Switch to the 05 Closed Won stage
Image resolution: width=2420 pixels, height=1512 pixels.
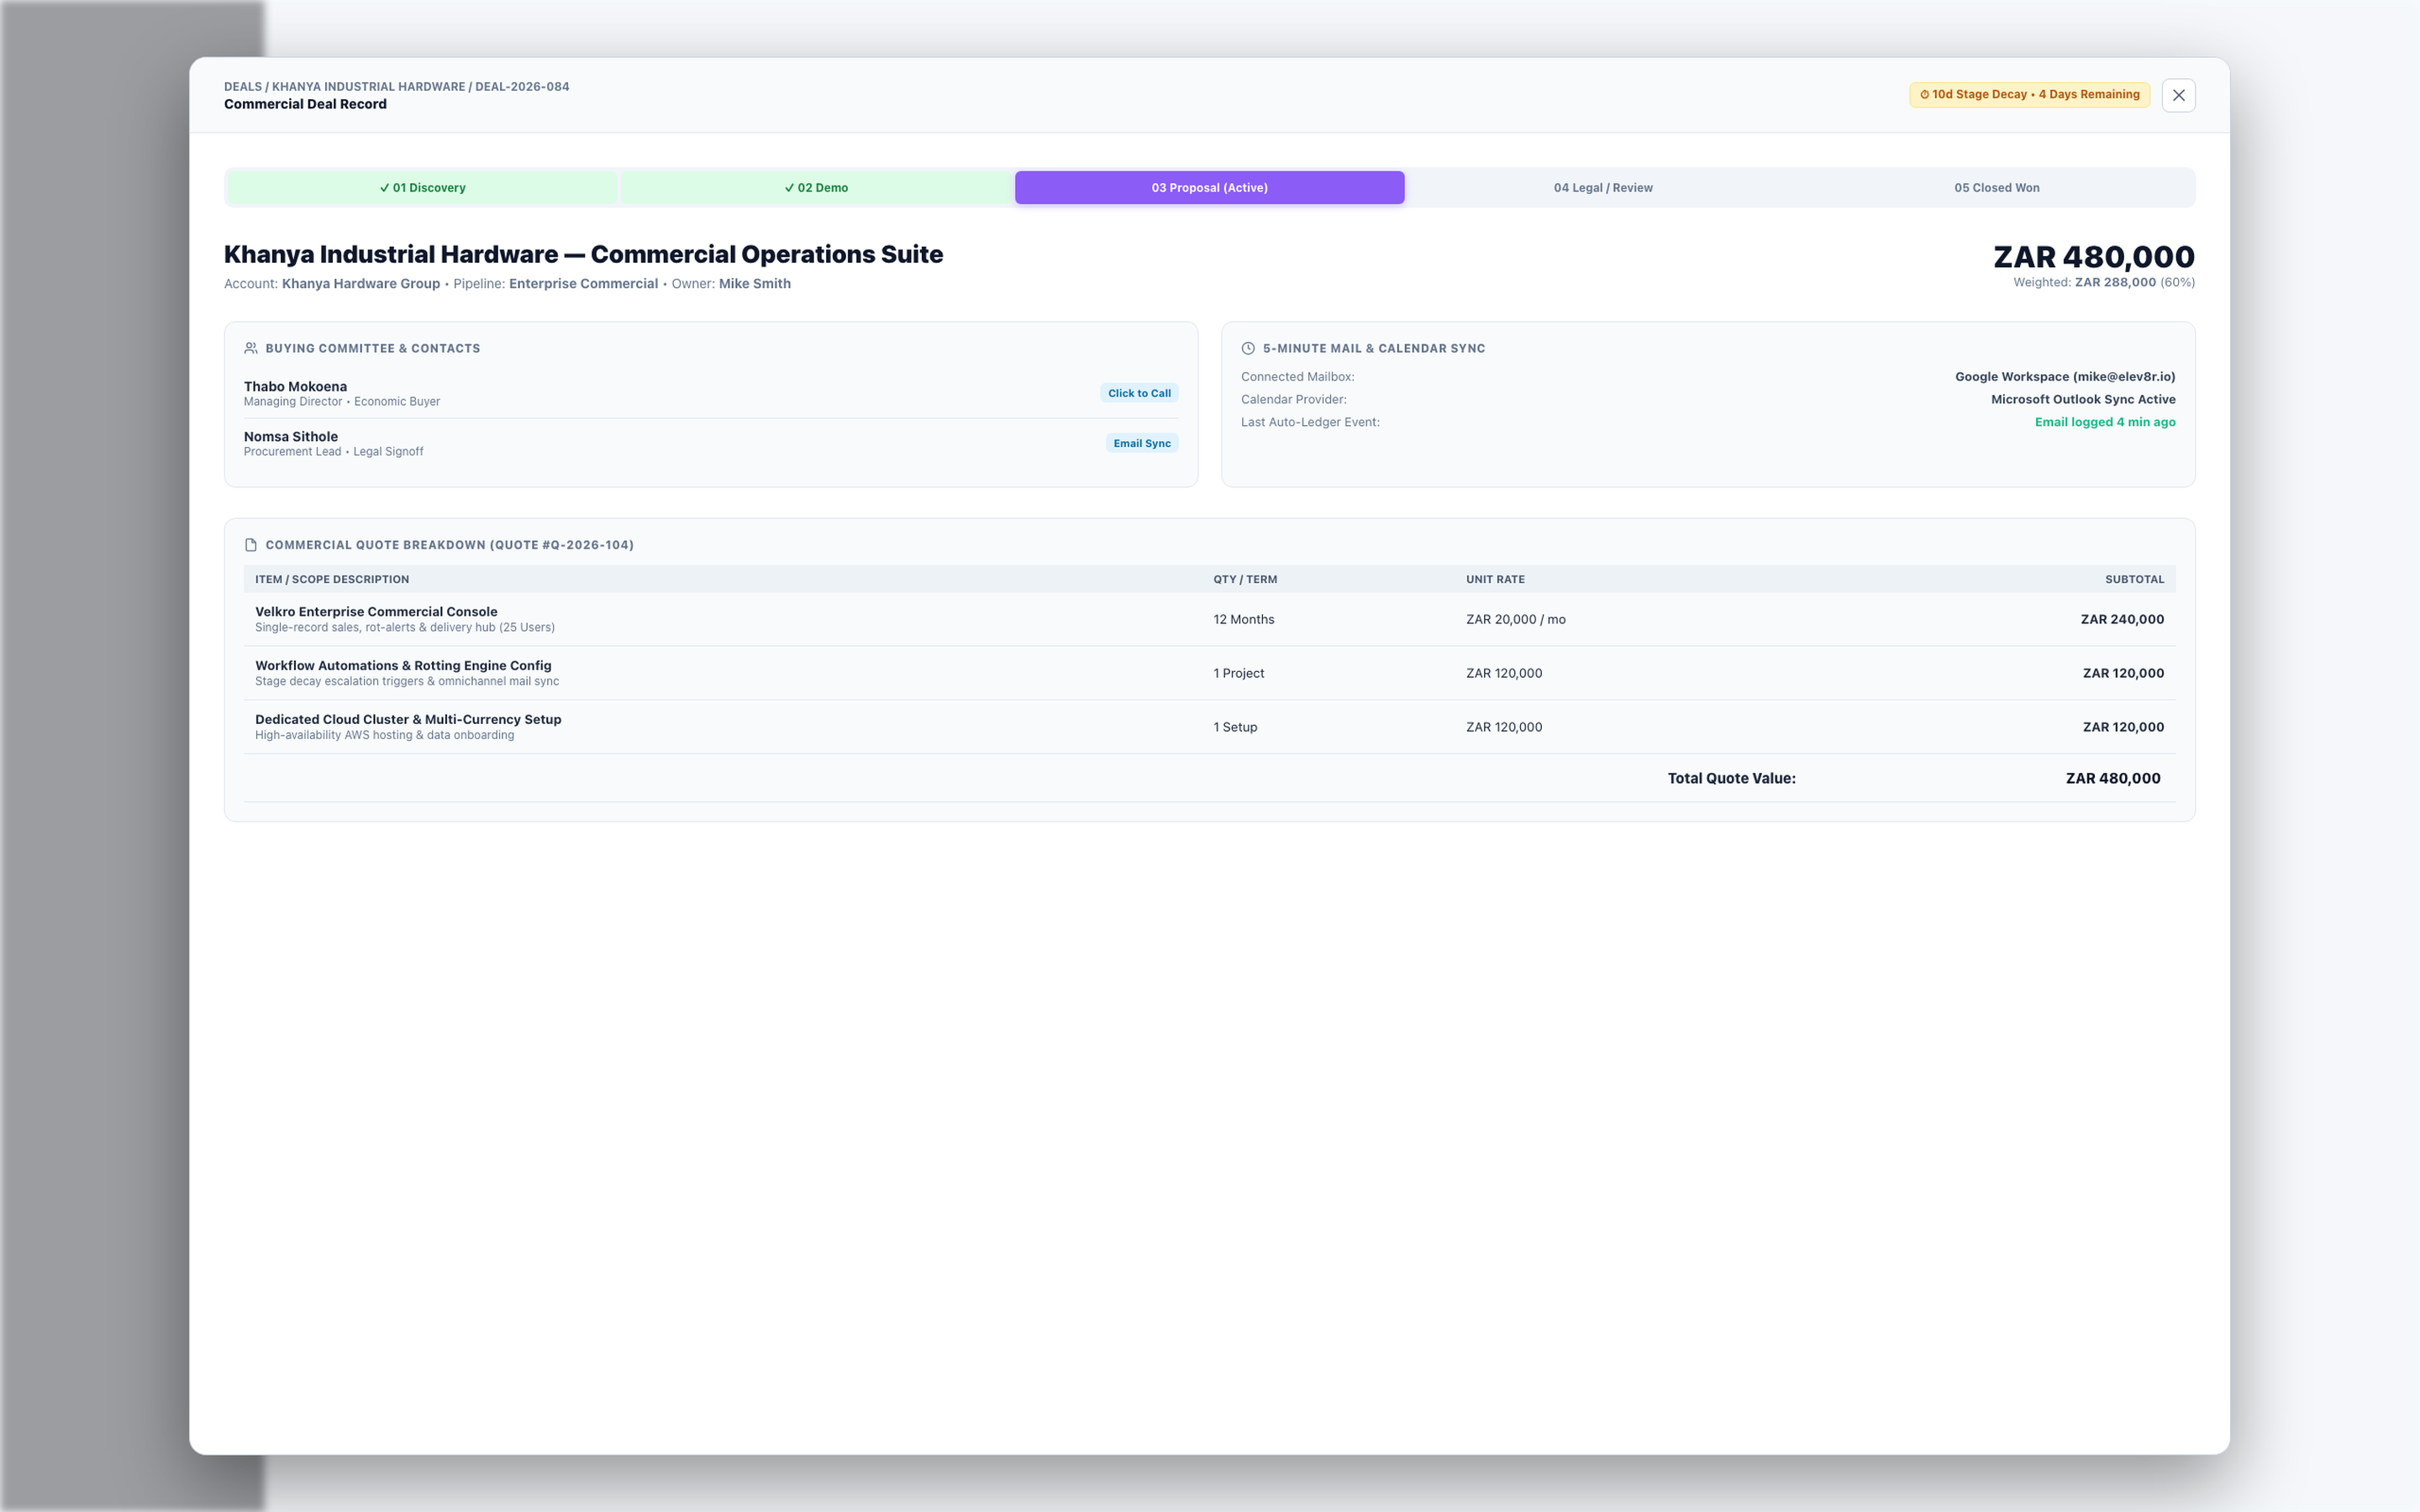point(1996,188)
